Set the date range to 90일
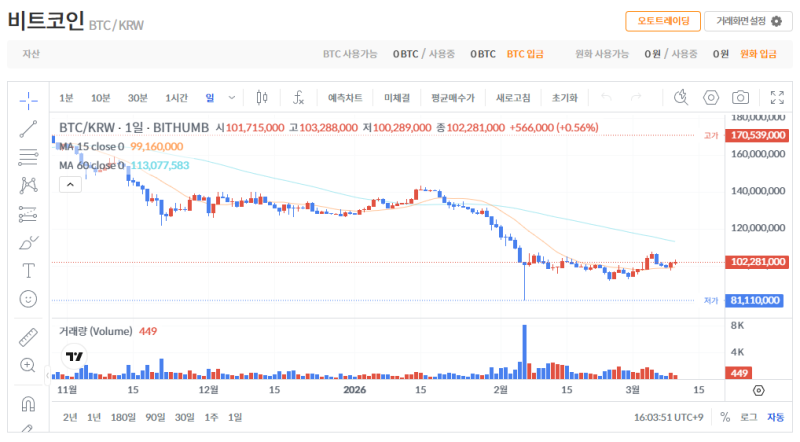800x442 pixels. tap(155, 418)
